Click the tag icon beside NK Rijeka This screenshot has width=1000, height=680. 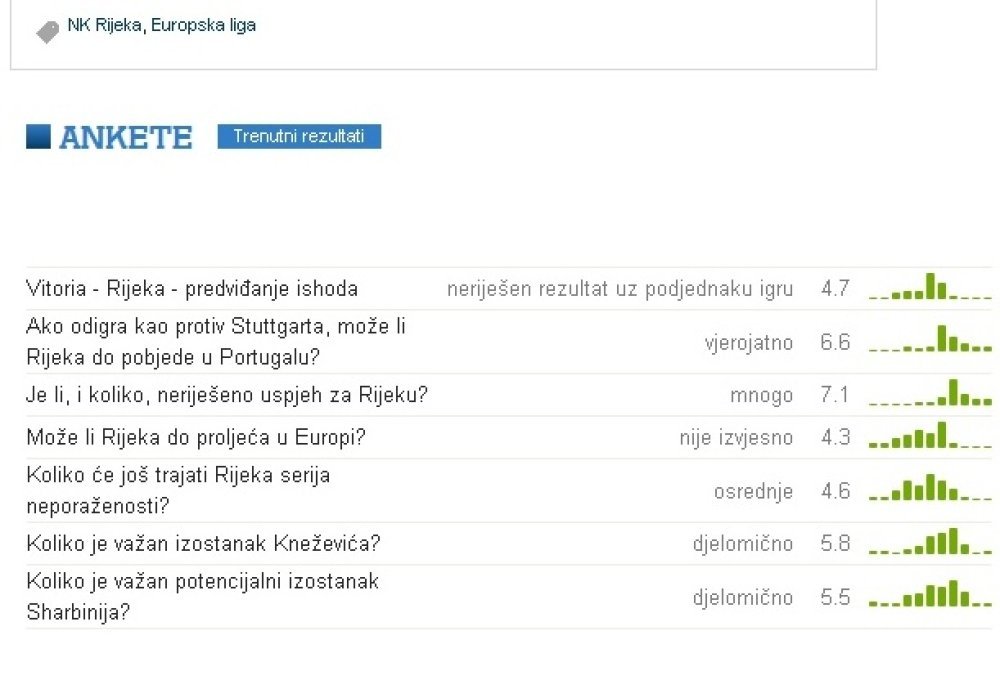47,32
